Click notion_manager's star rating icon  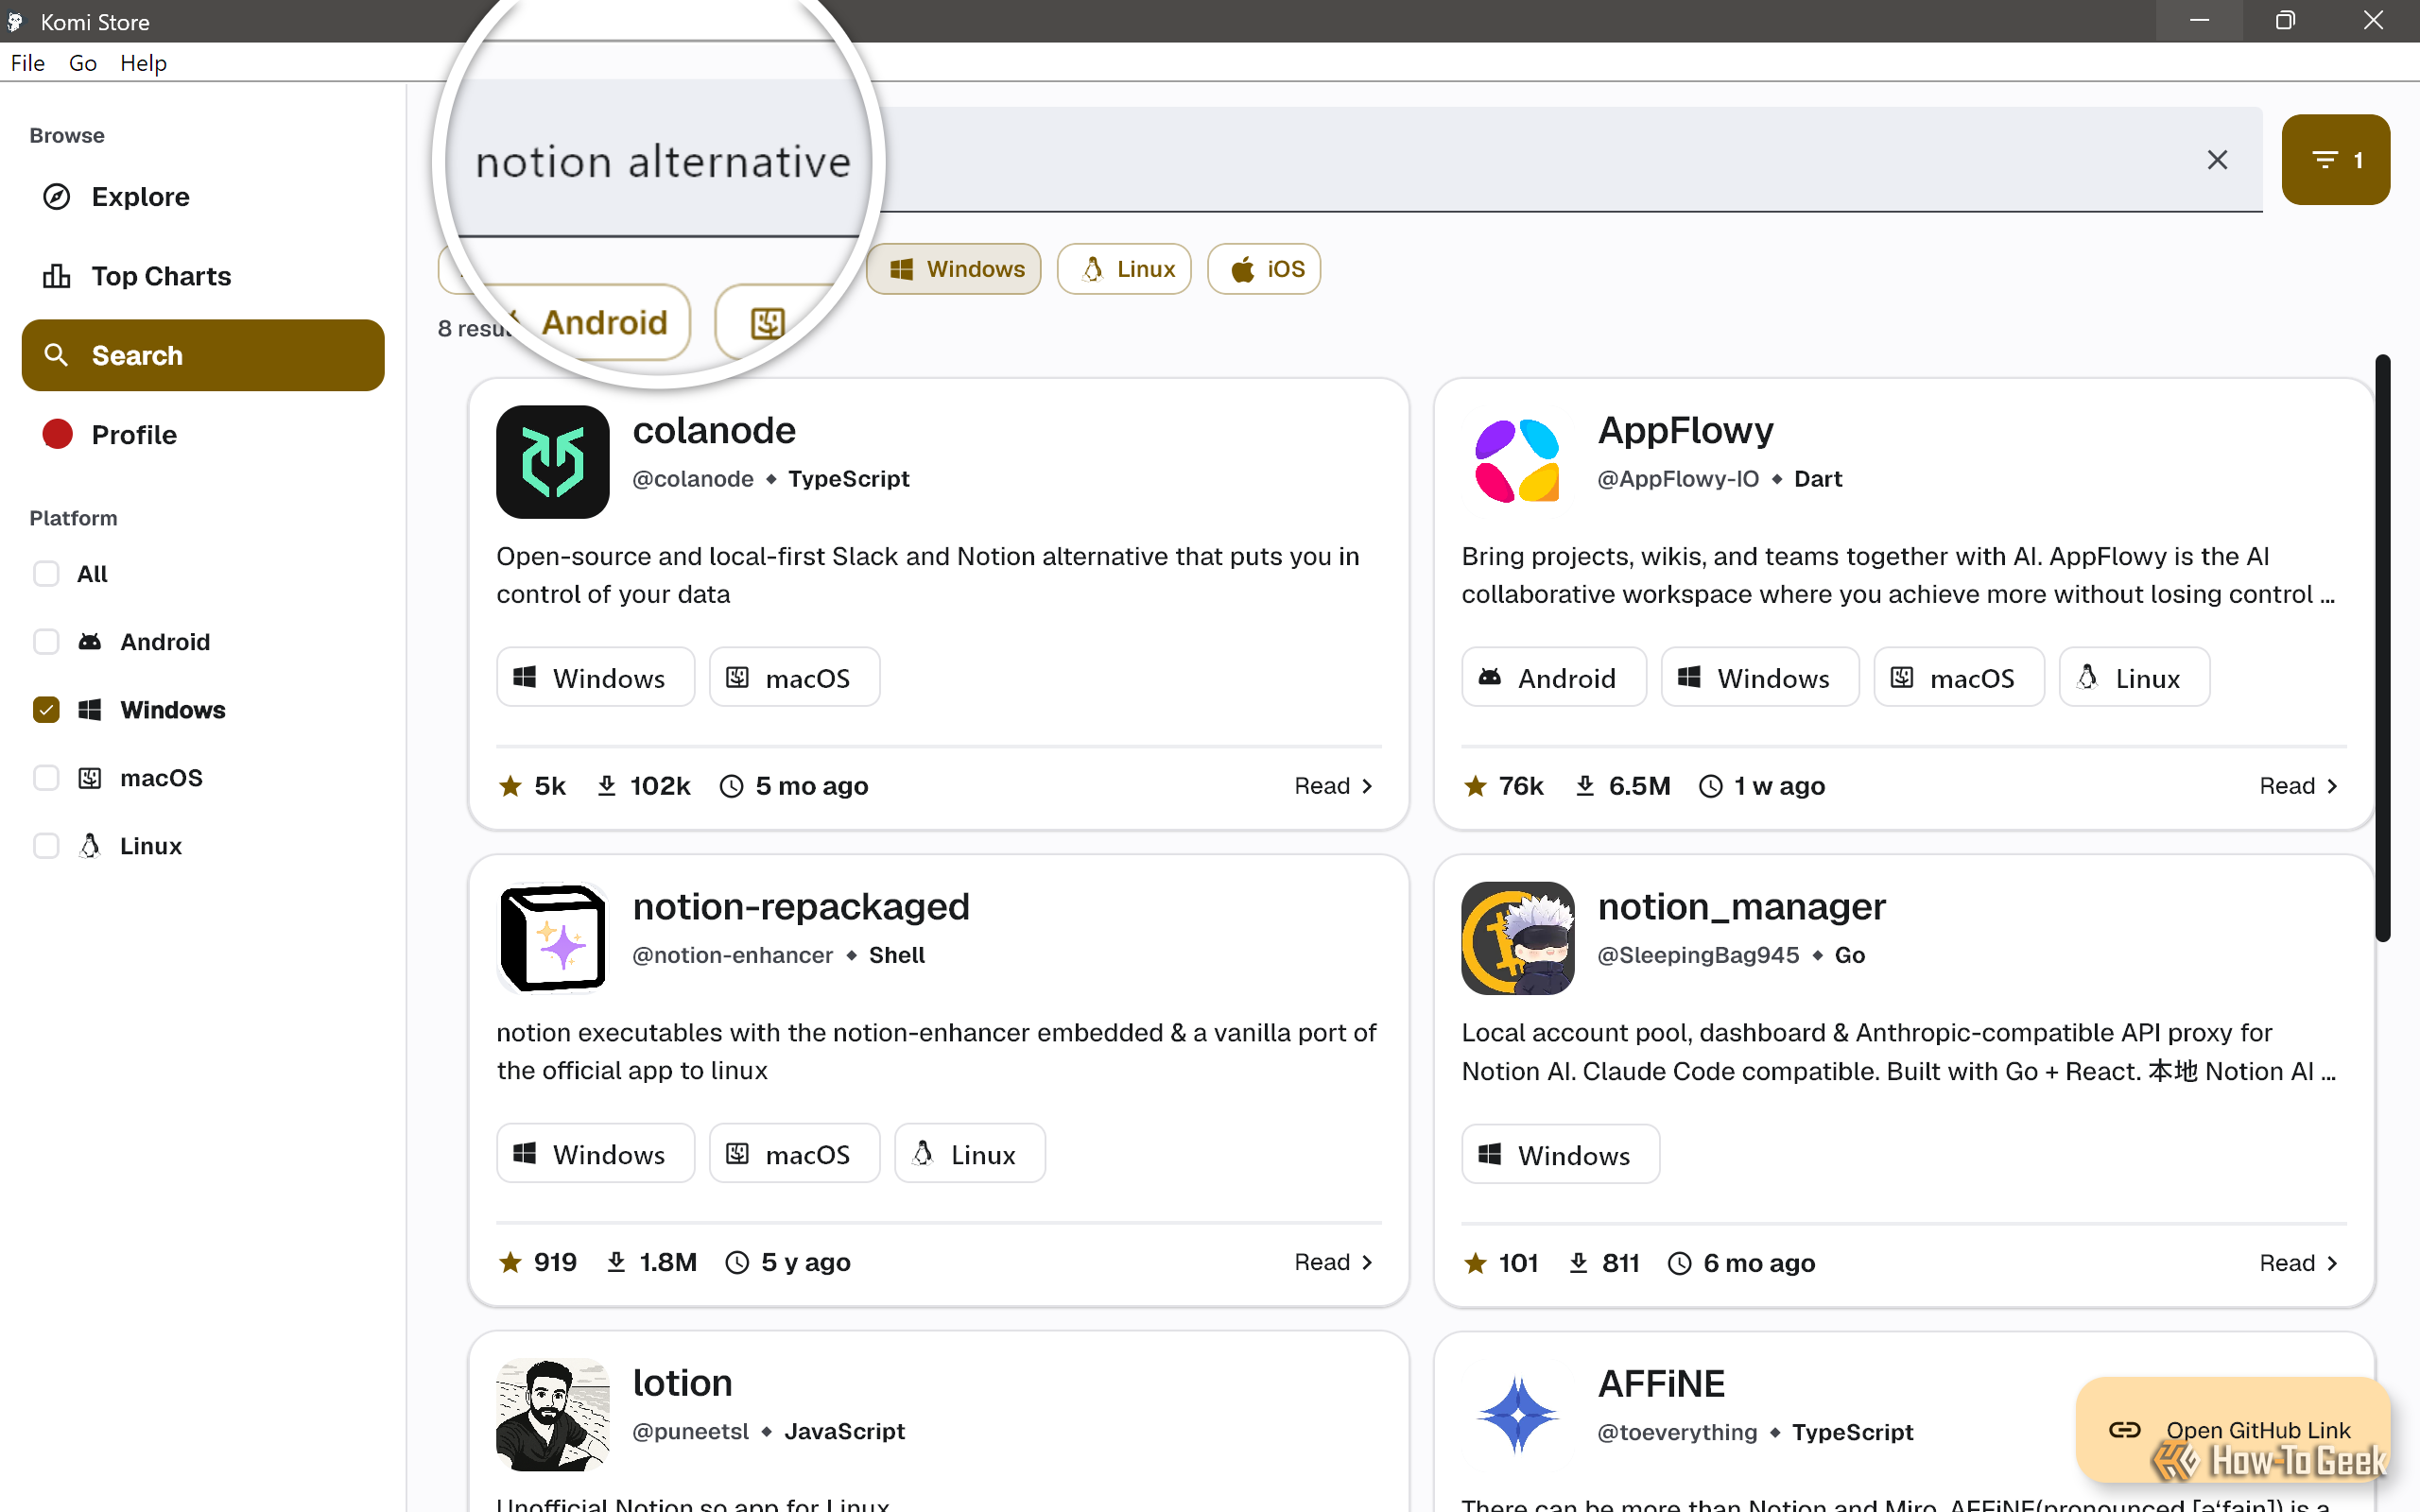[1475, 1263]
